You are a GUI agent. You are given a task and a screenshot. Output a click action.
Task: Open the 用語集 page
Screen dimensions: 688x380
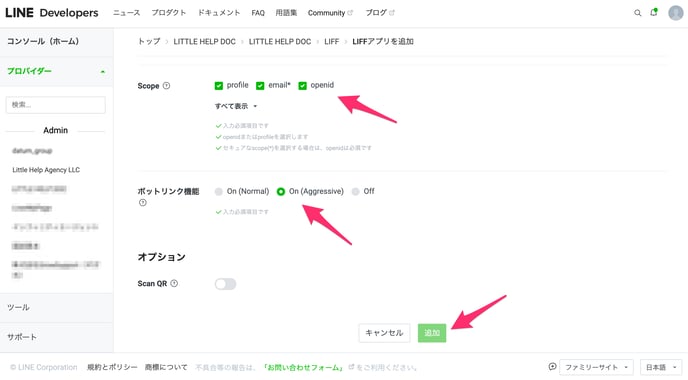point(286,13)
